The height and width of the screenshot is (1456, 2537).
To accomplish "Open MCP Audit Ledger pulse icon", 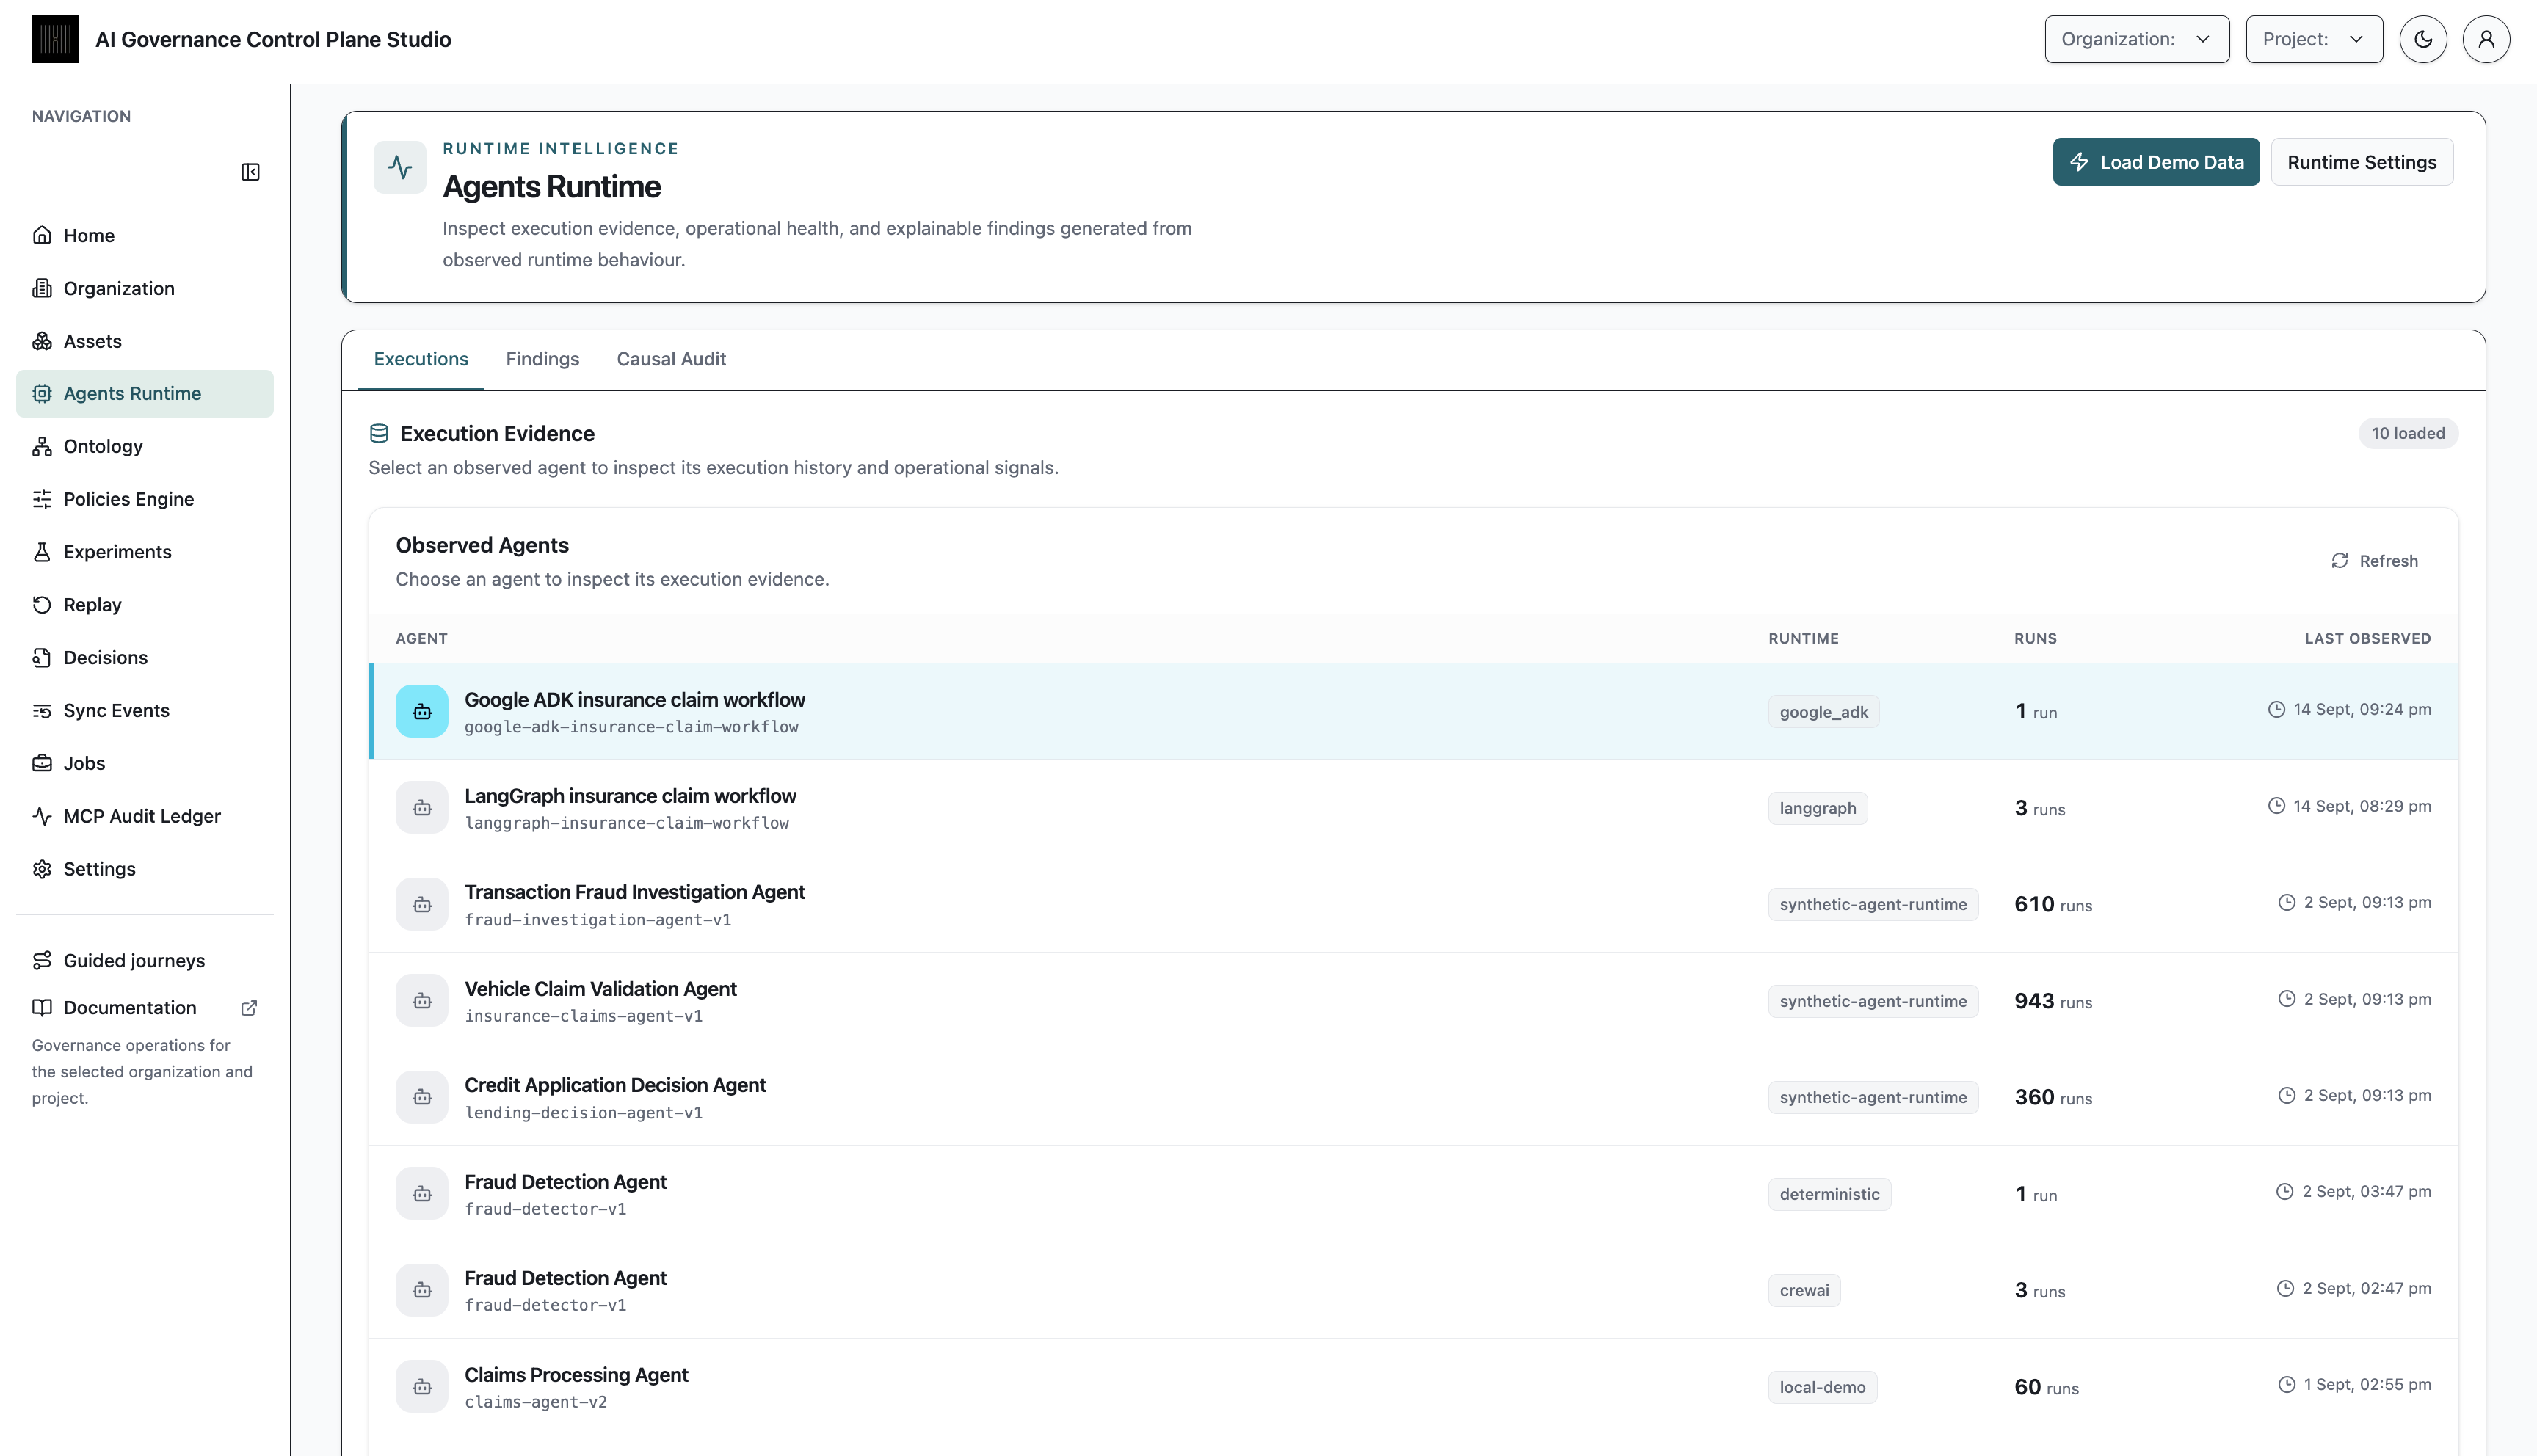I will (x=42, y=816).
